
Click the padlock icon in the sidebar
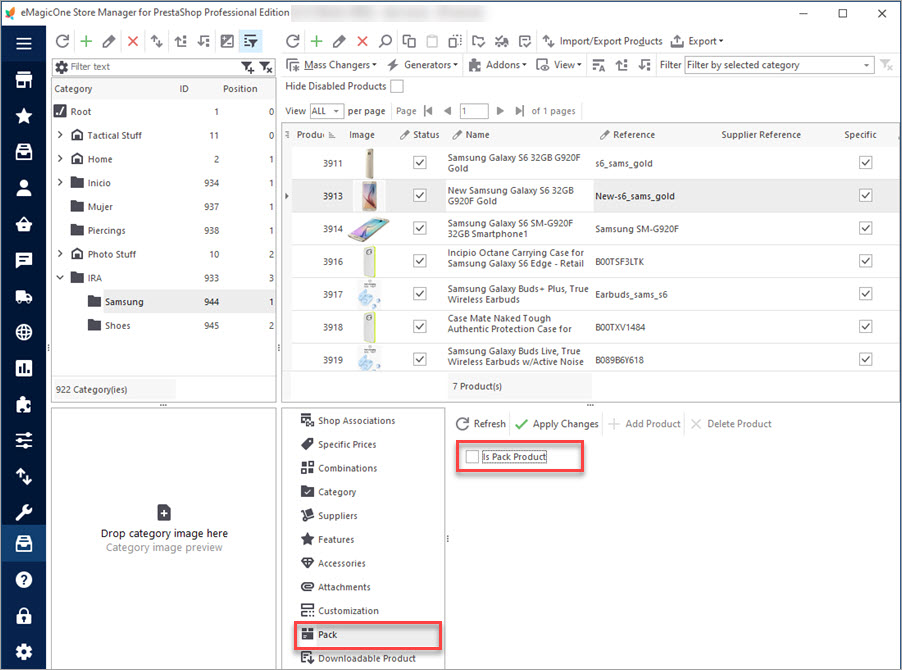tap(24, 615)
